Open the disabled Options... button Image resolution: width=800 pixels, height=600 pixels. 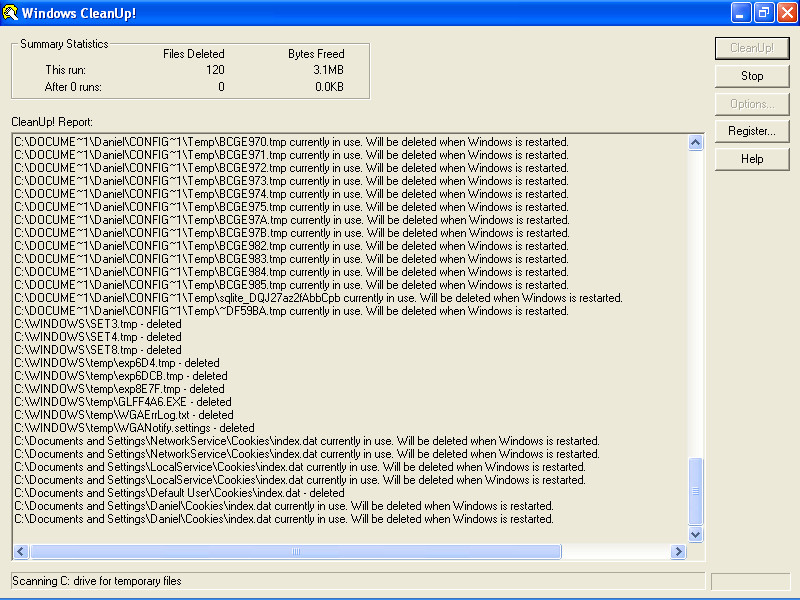(x=752, y=104)
